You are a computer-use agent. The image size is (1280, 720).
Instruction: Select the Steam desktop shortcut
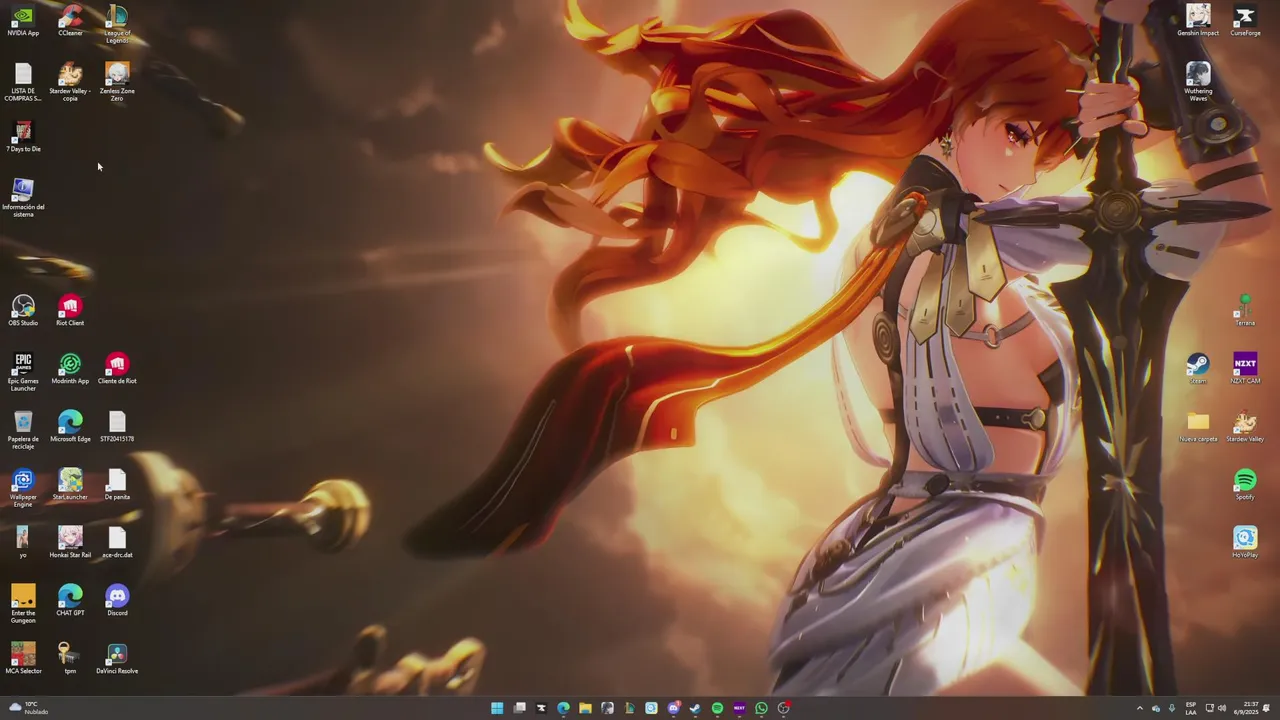point(1198,369)
